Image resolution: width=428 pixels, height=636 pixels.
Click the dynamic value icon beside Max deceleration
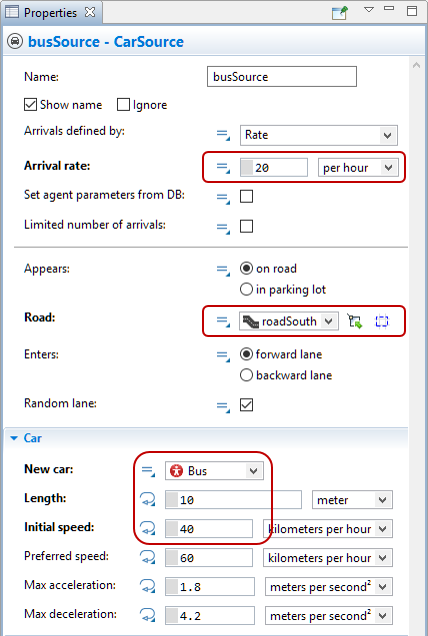pos(148,615)
